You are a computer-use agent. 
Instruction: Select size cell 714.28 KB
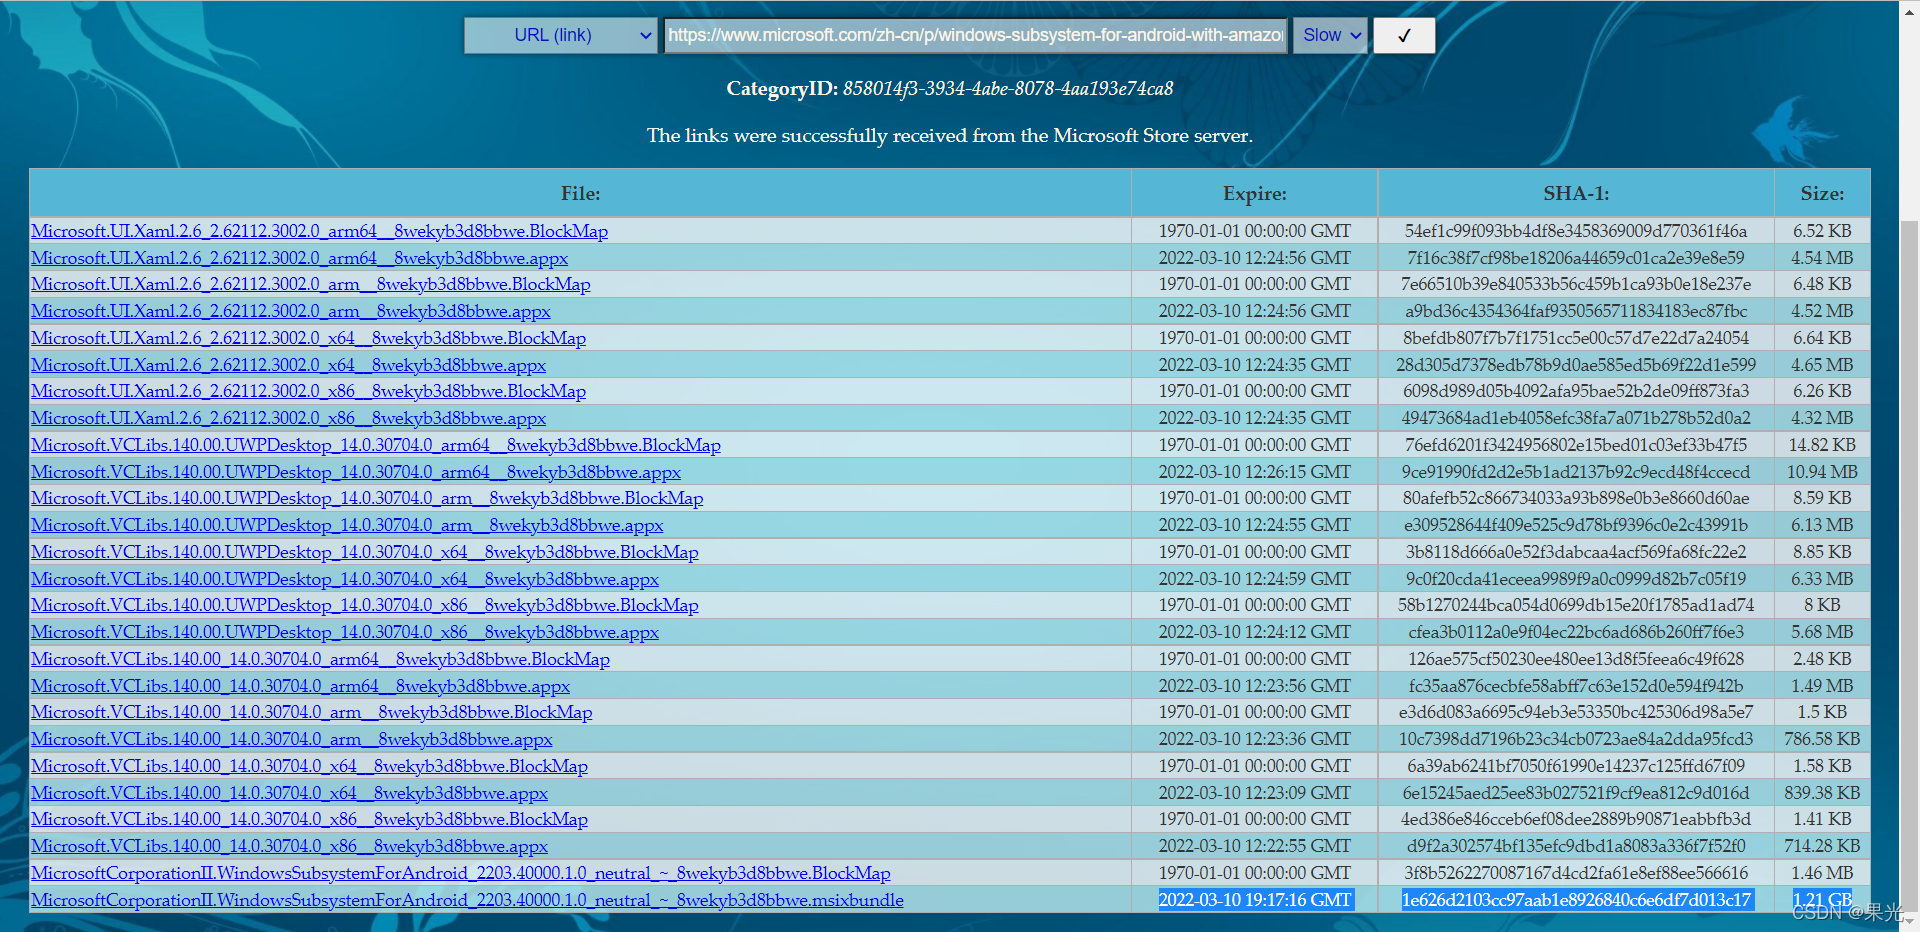pyautogui.click(x=1822, y=846)
